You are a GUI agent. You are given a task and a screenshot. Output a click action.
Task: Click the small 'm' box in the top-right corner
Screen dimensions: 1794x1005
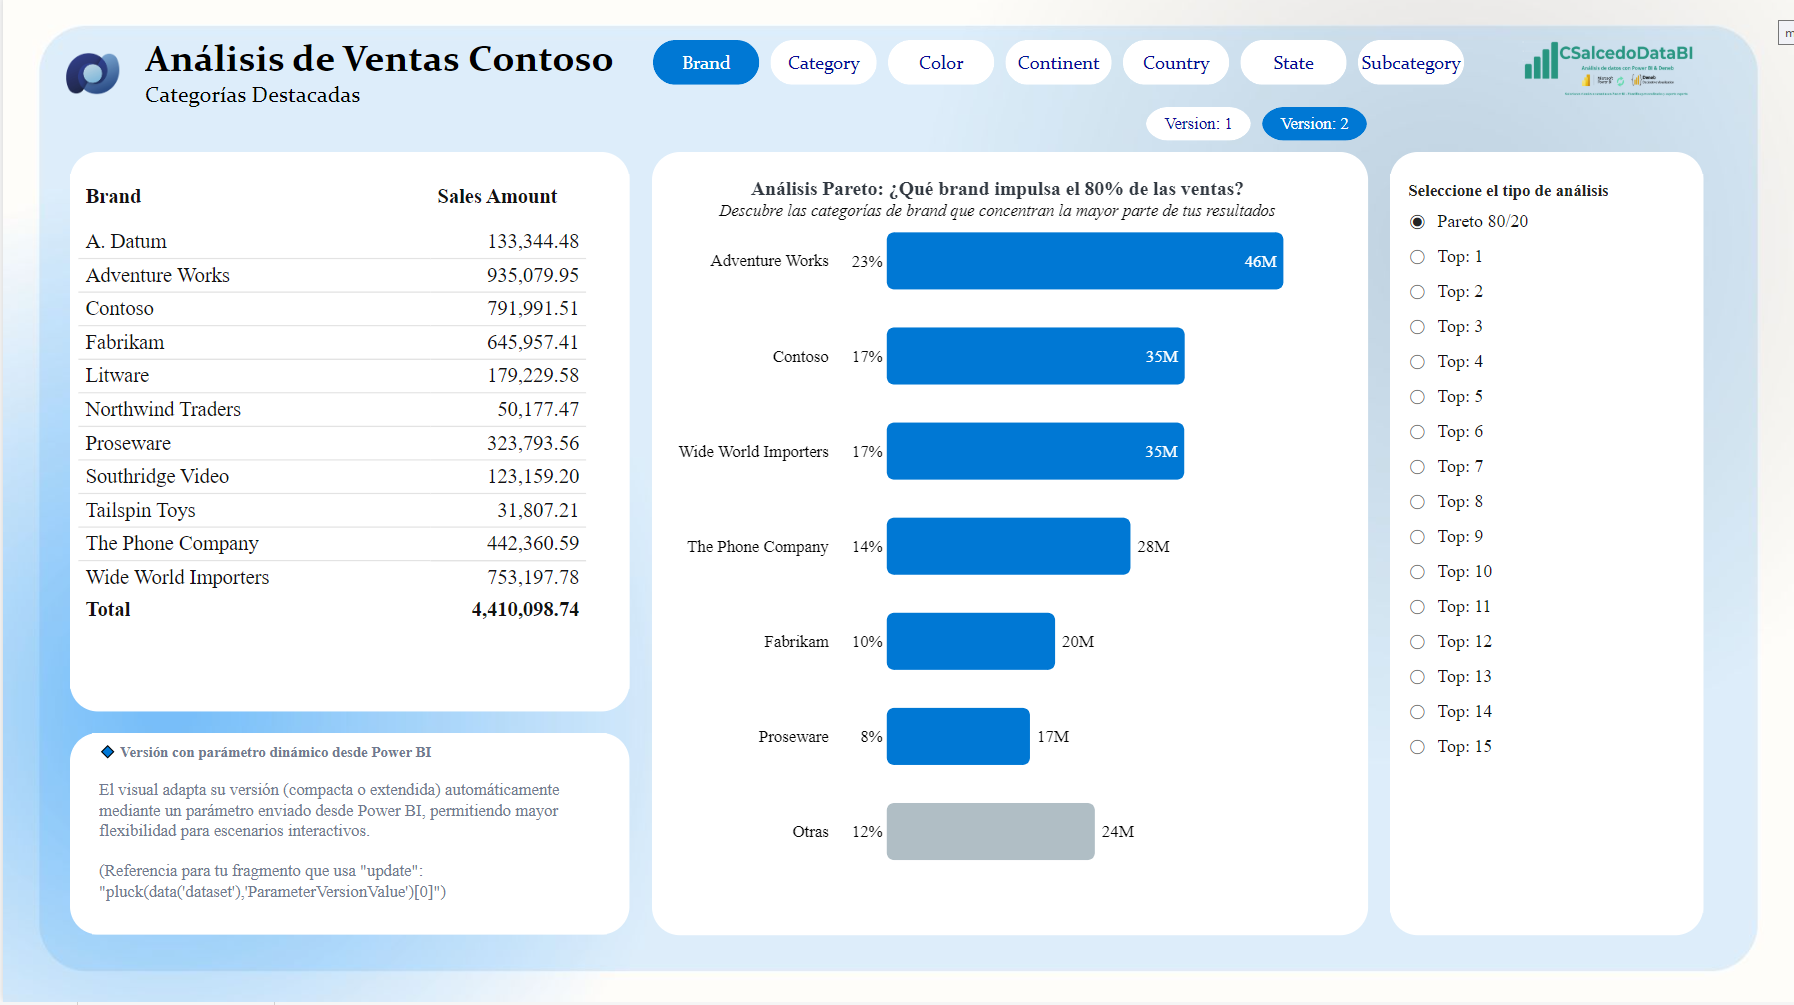click(x=1787, y=32)
